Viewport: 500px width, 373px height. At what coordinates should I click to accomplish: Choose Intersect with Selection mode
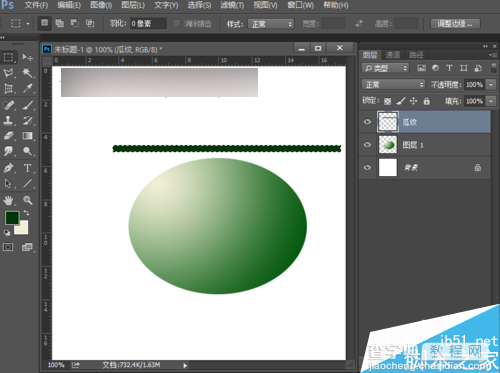point(90,23)
